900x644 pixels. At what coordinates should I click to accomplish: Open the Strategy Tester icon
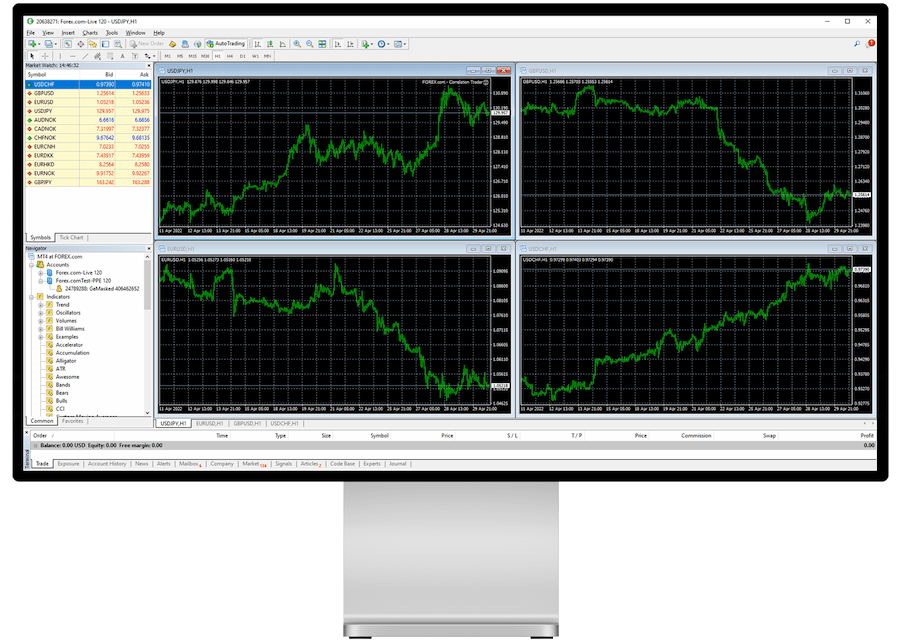(x=118, y=44)
